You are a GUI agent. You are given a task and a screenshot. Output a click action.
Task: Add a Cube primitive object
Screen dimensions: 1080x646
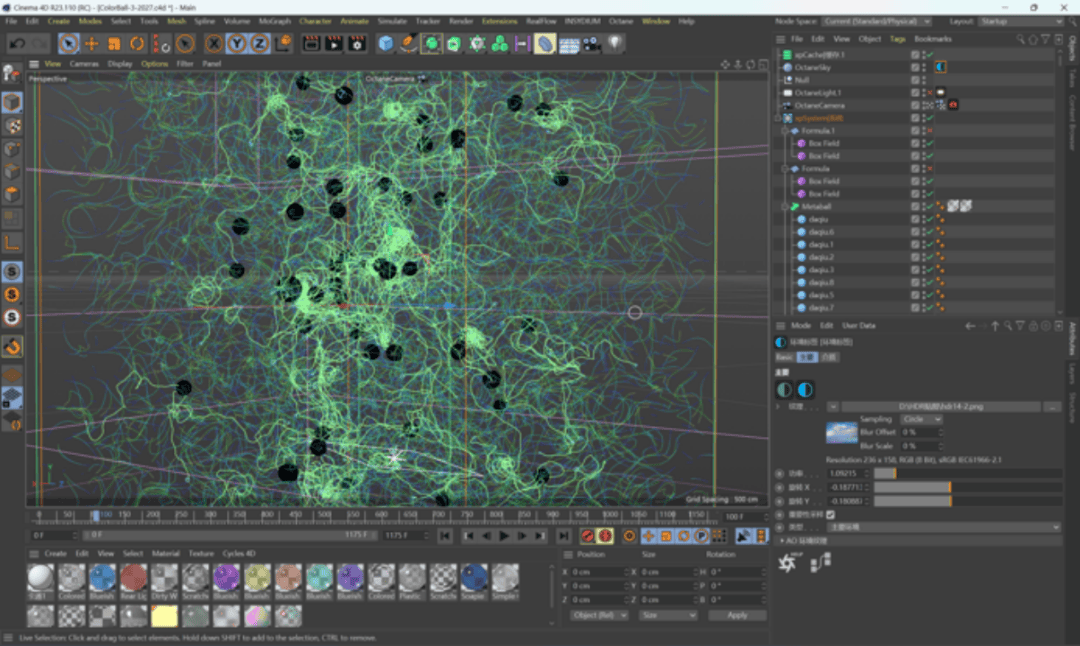[386, 44]
